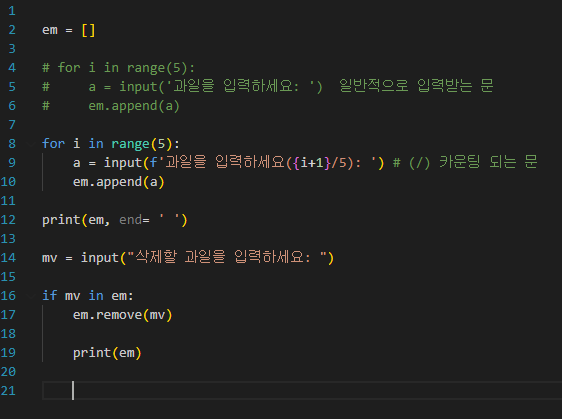Collapse the for loop fold arrow on line 8
Image resolution: width=562 pixels, height=419 pixels.
[x=32, y=144]
